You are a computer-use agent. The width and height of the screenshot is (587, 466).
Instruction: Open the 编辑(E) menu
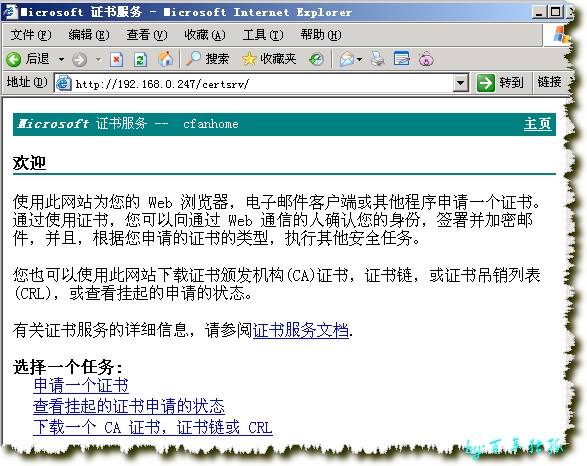(x=89, y=35)
